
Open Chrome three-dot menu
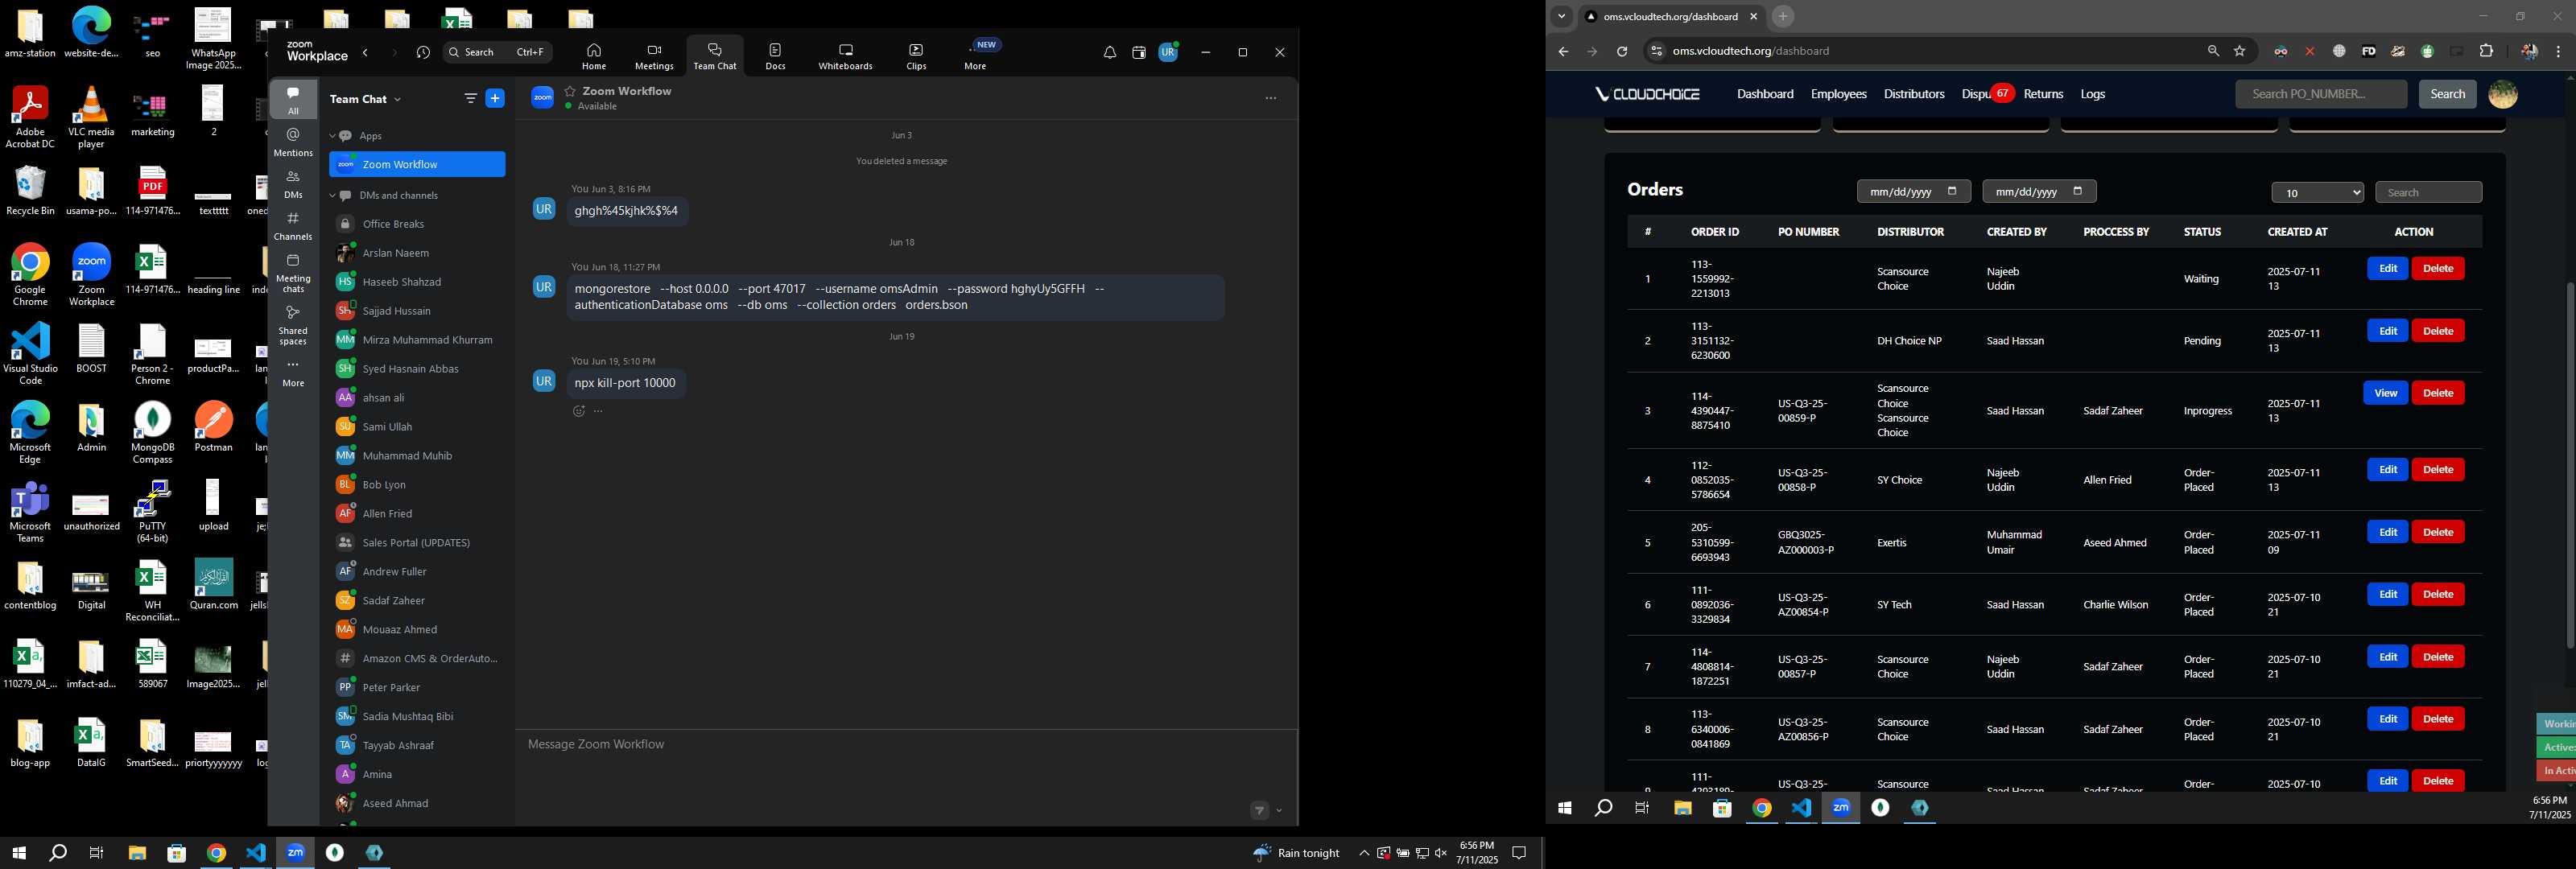point(2559,51)
